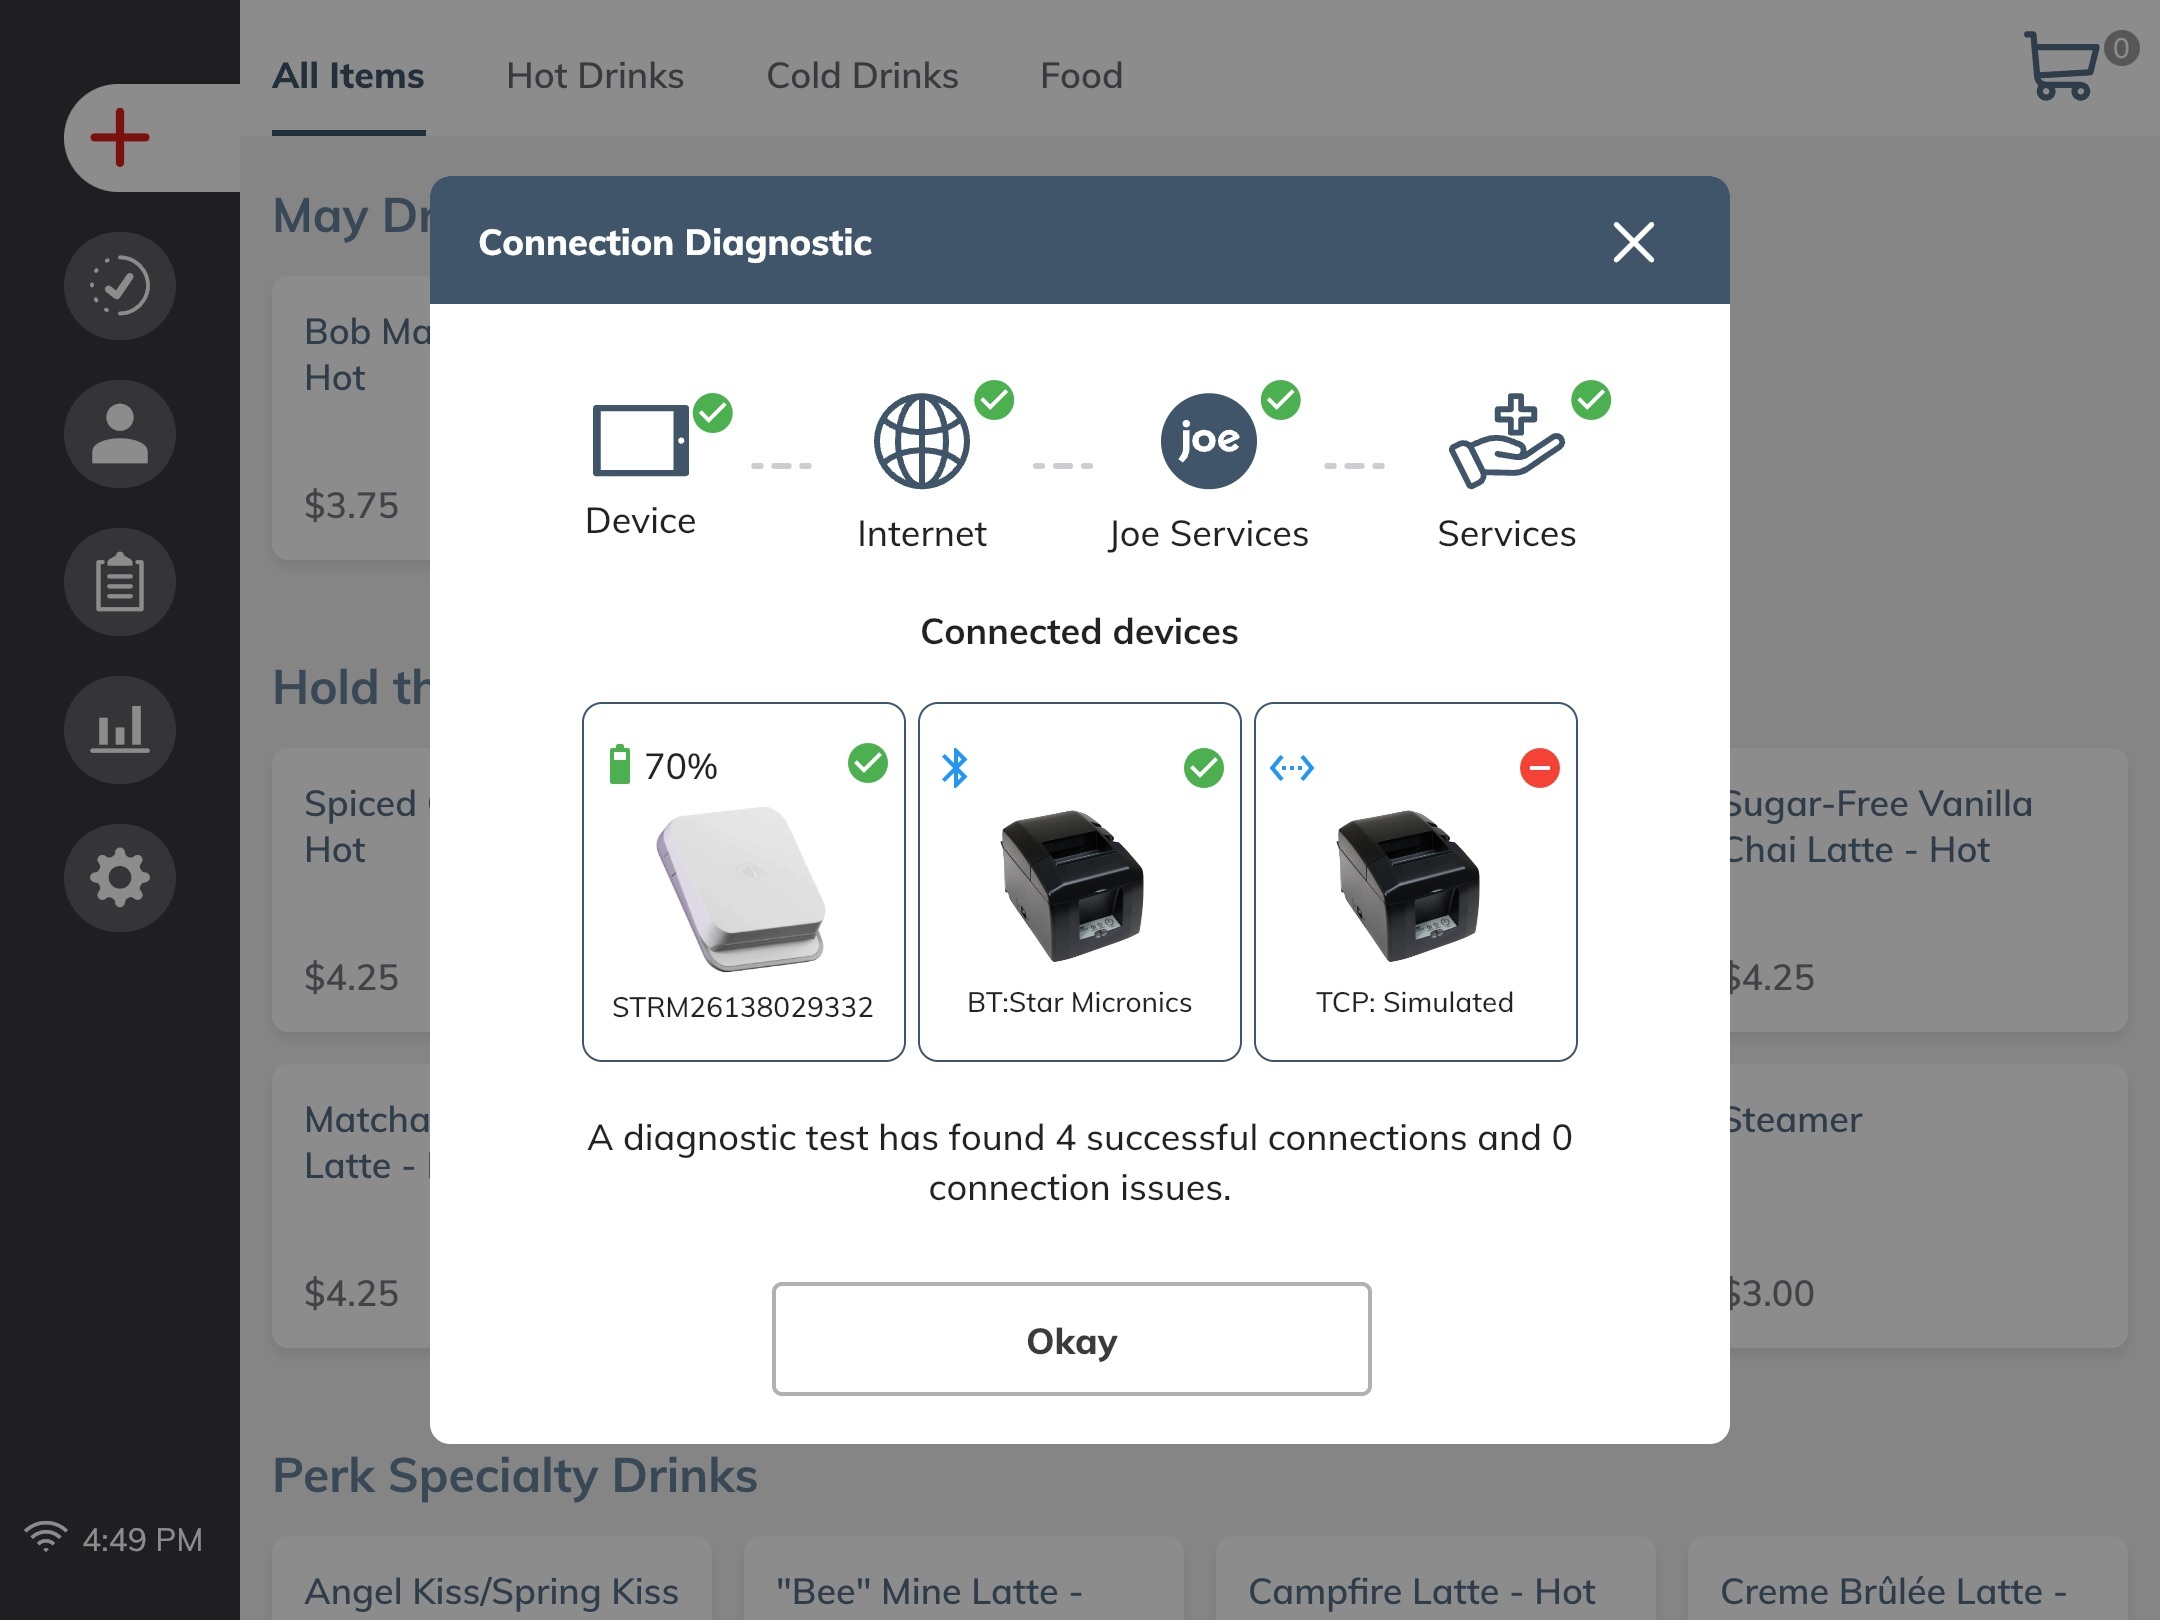Switch to the Hot Drinks tab
The height and width of the screenshot is (1620, 2160).
point(595,76)
